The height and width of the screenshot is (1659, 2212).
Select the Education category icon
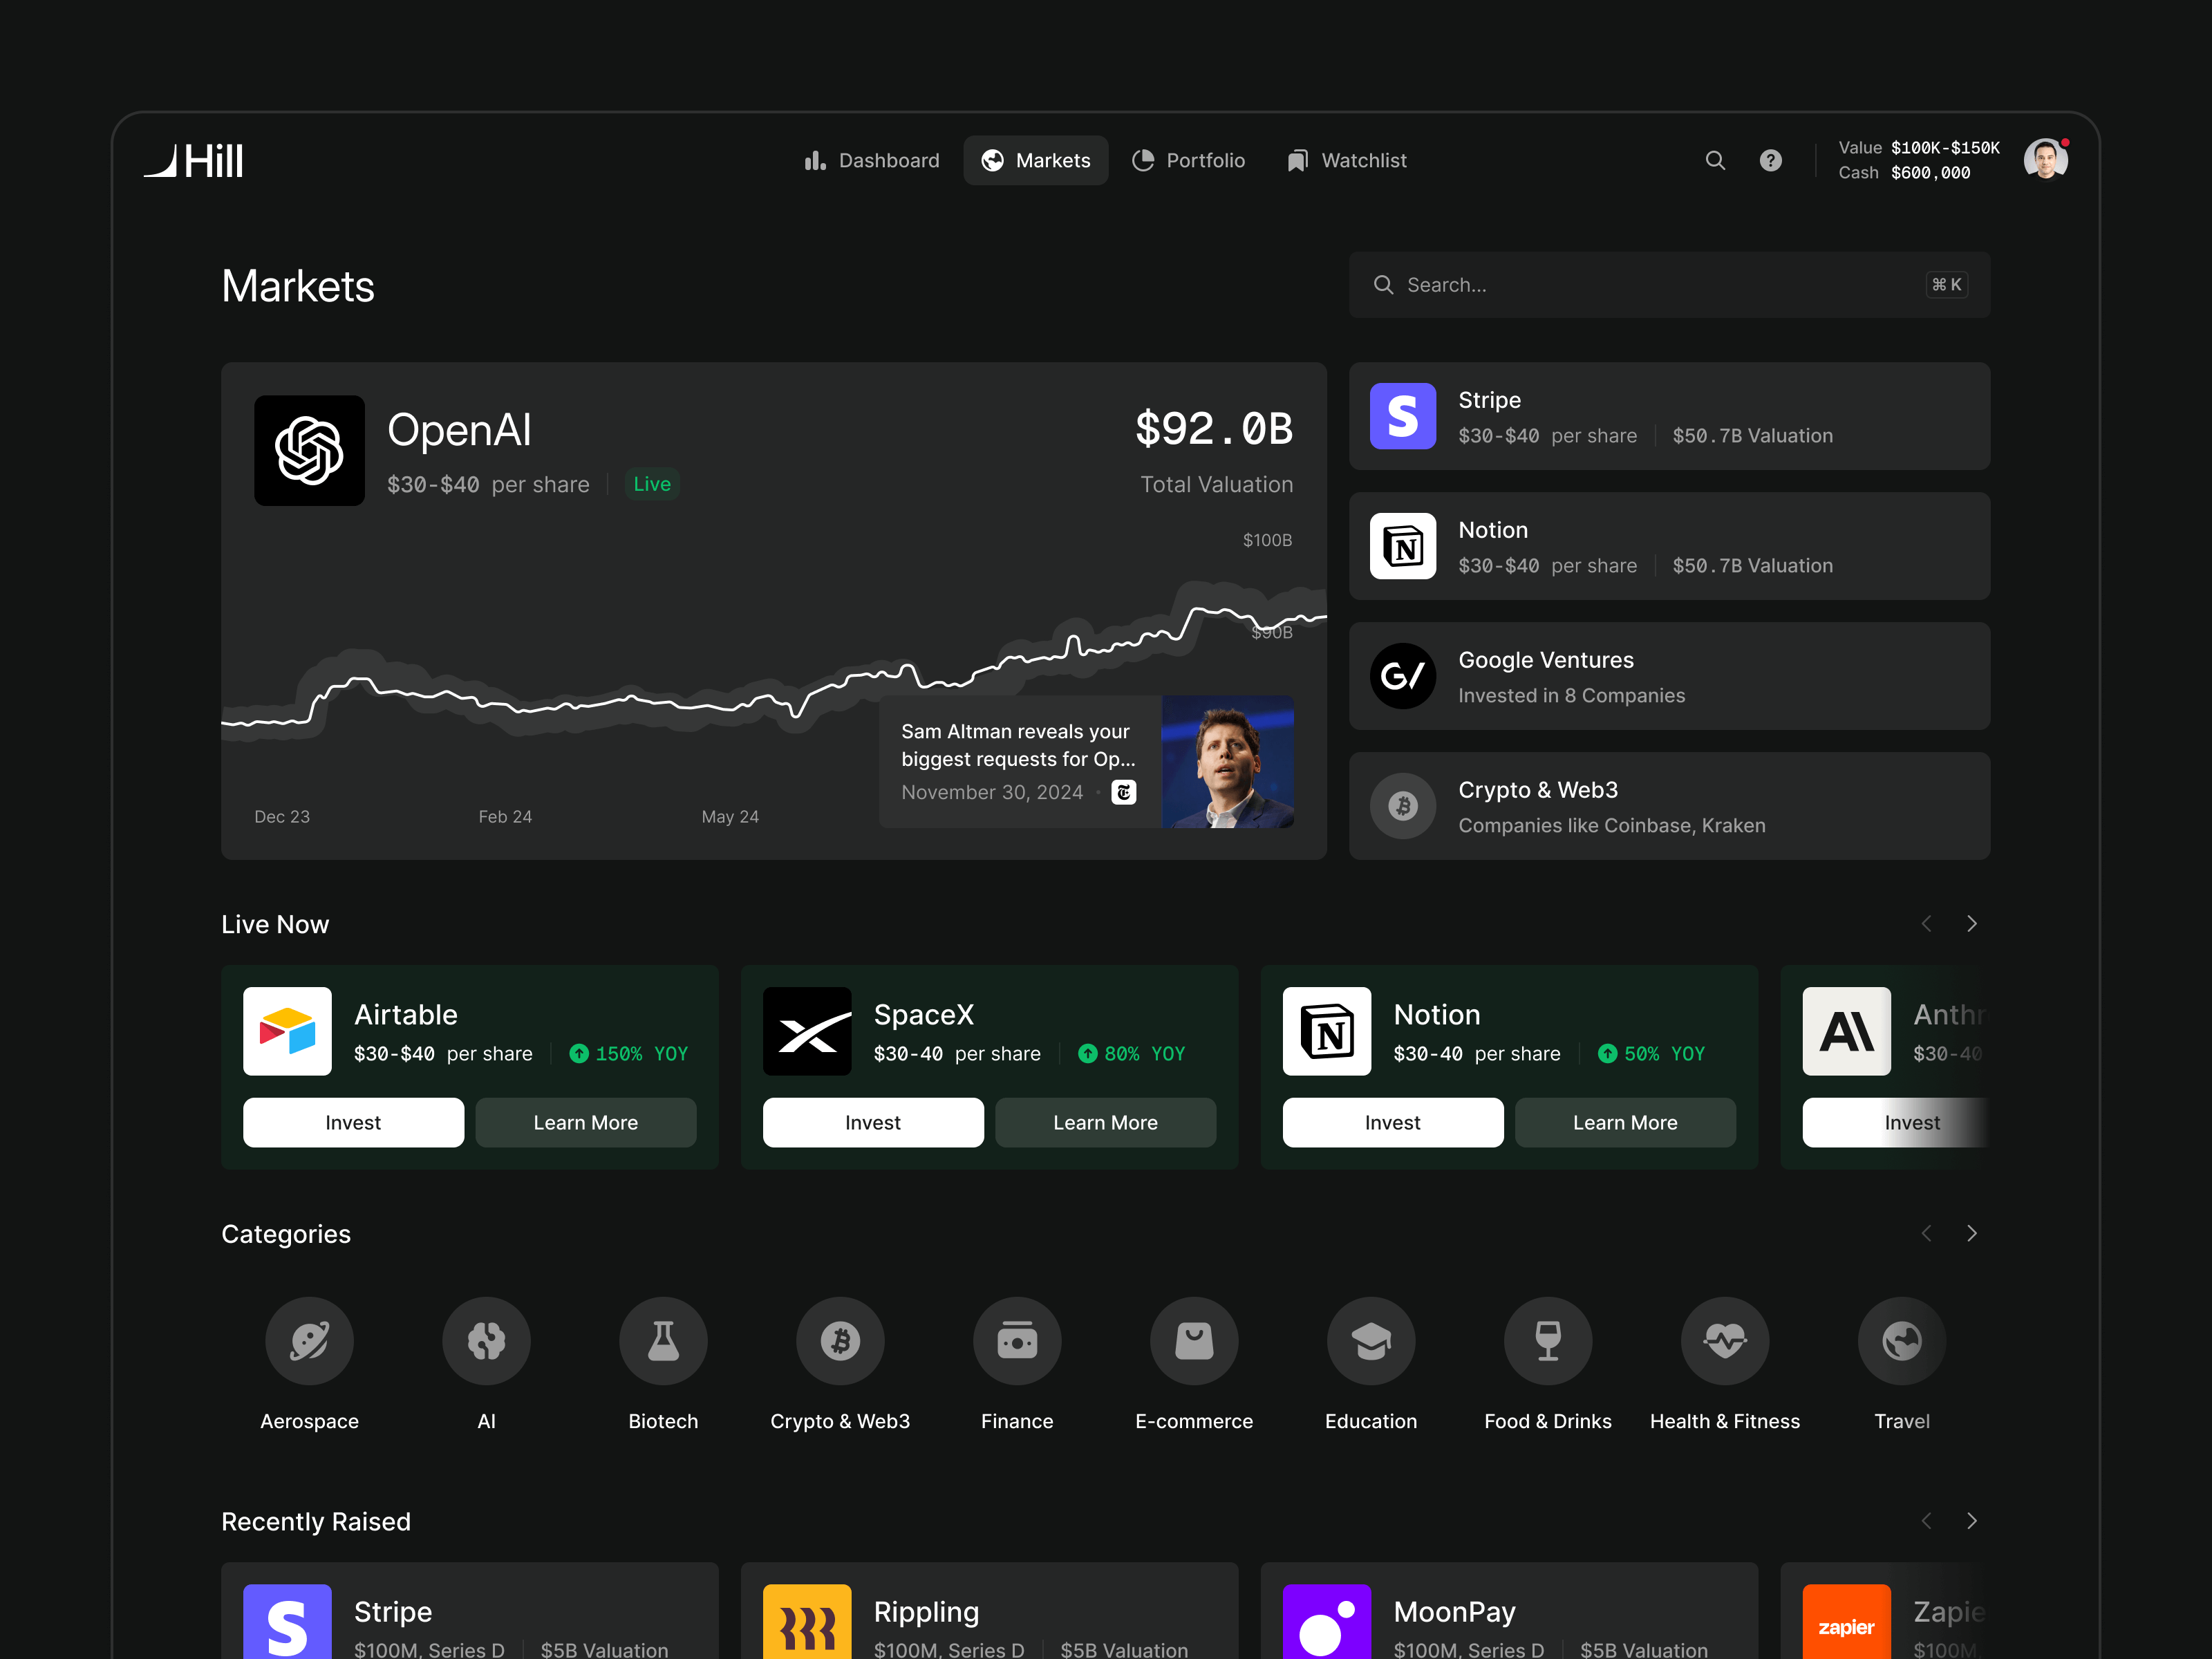(x=1370, y=1341)
